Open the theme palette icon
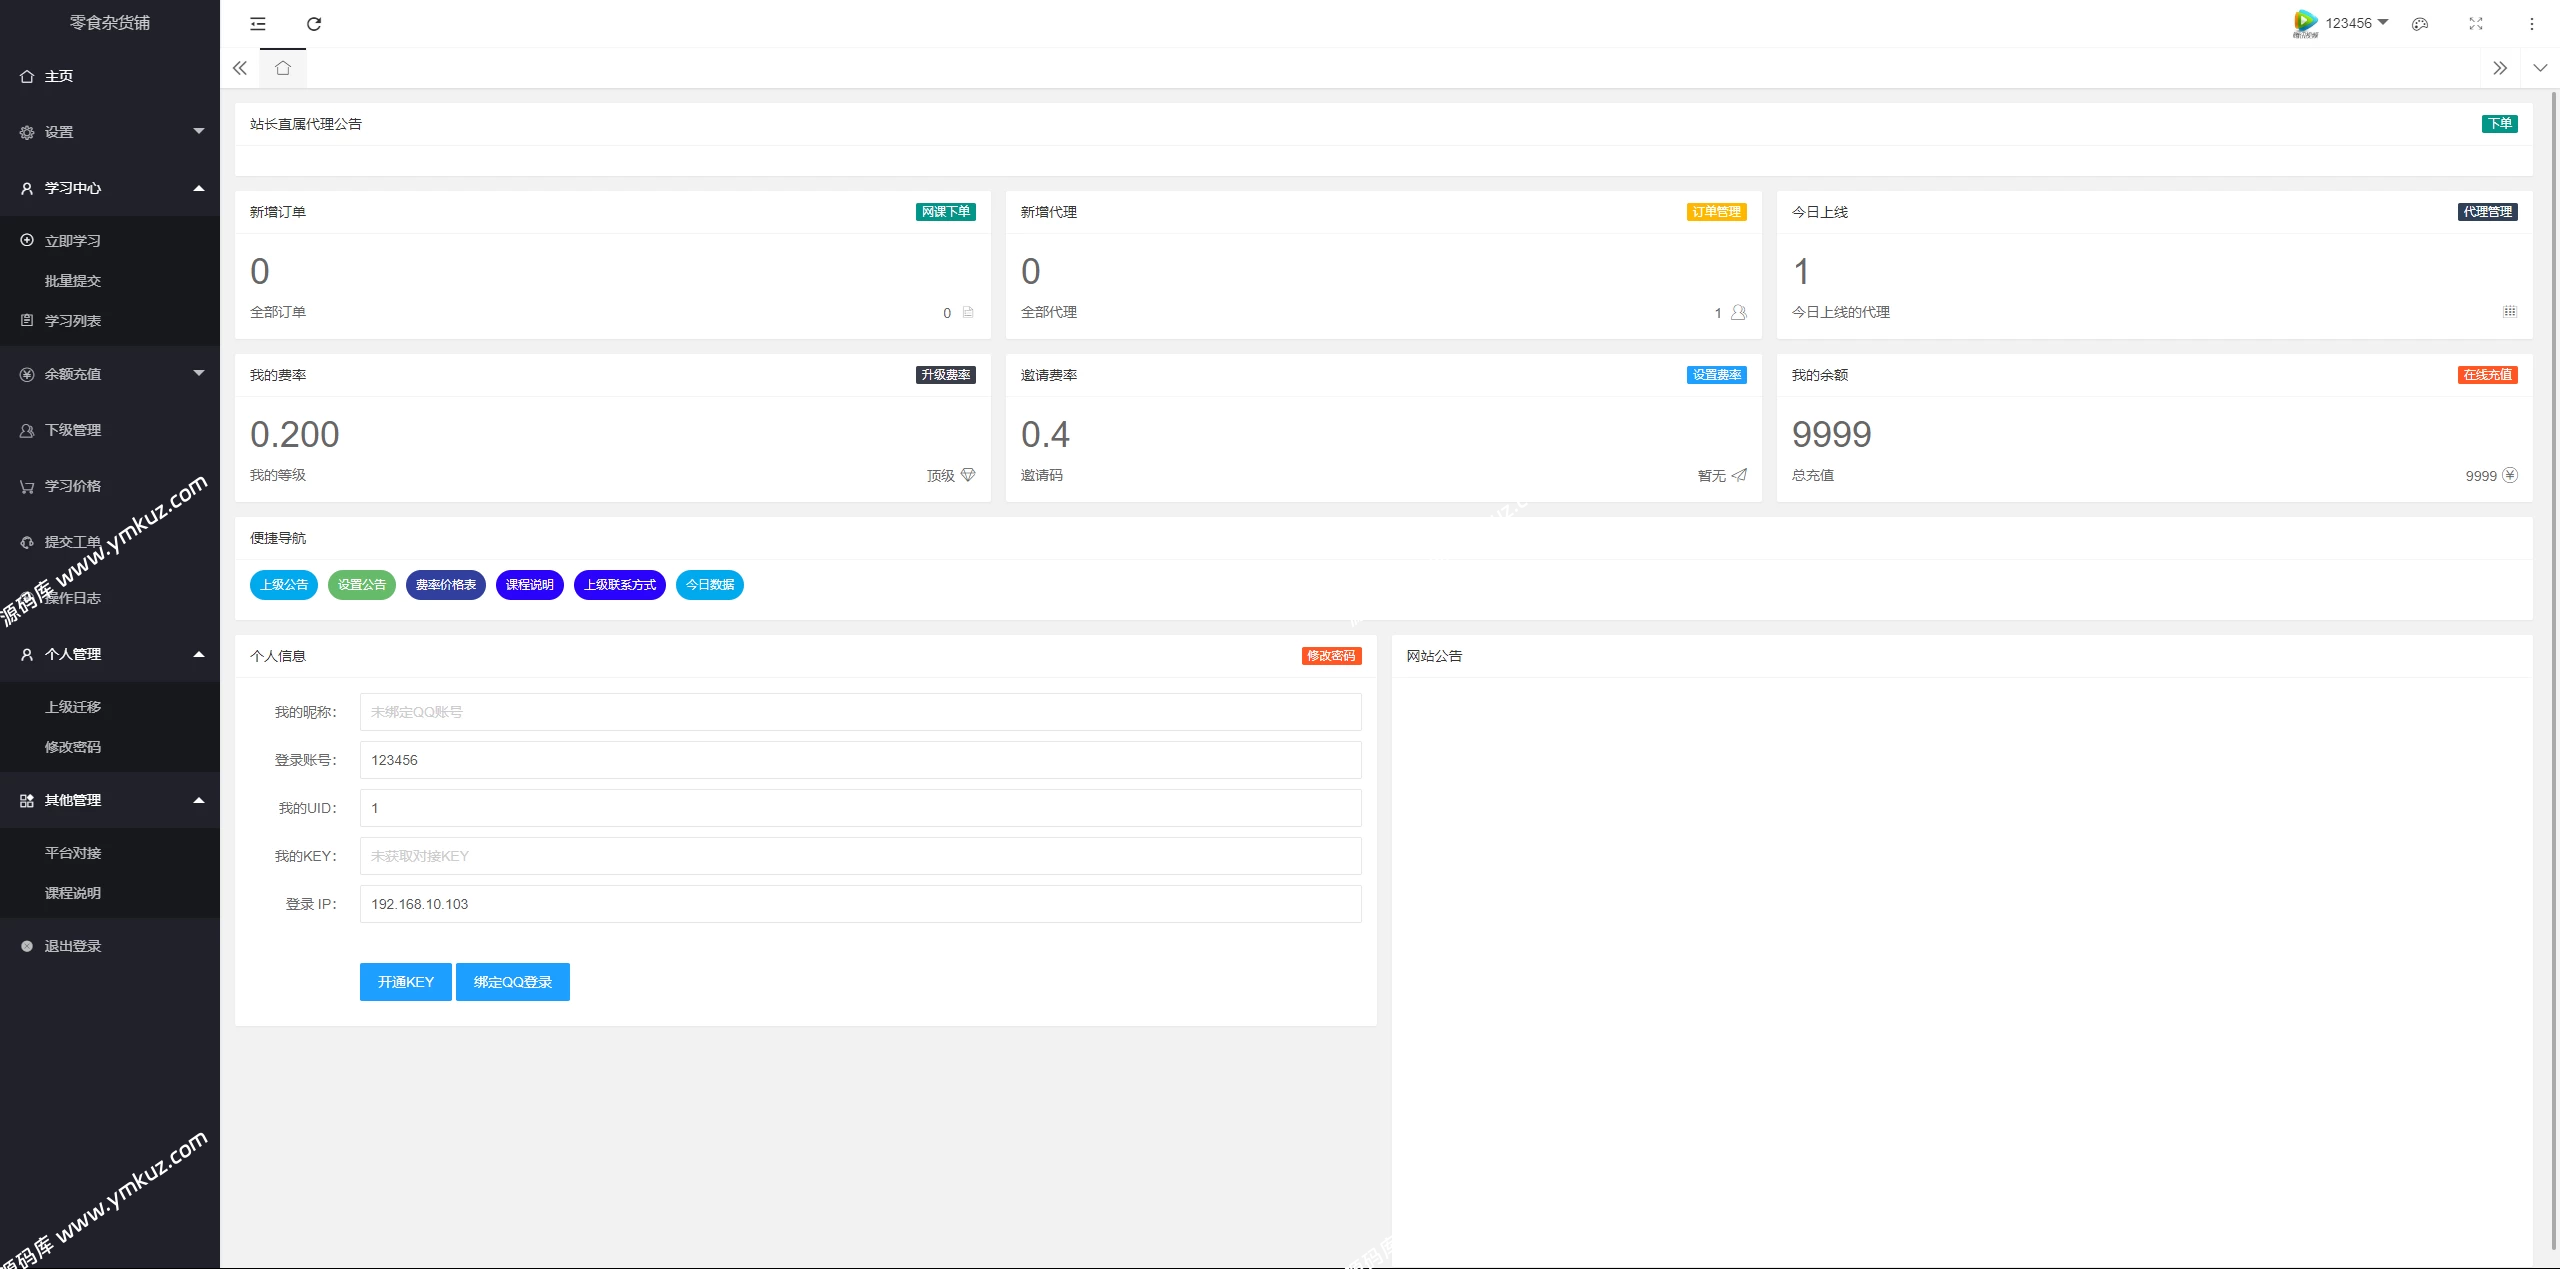The width and height of the screenshot is (2560, 1269). click(2420, 24)
